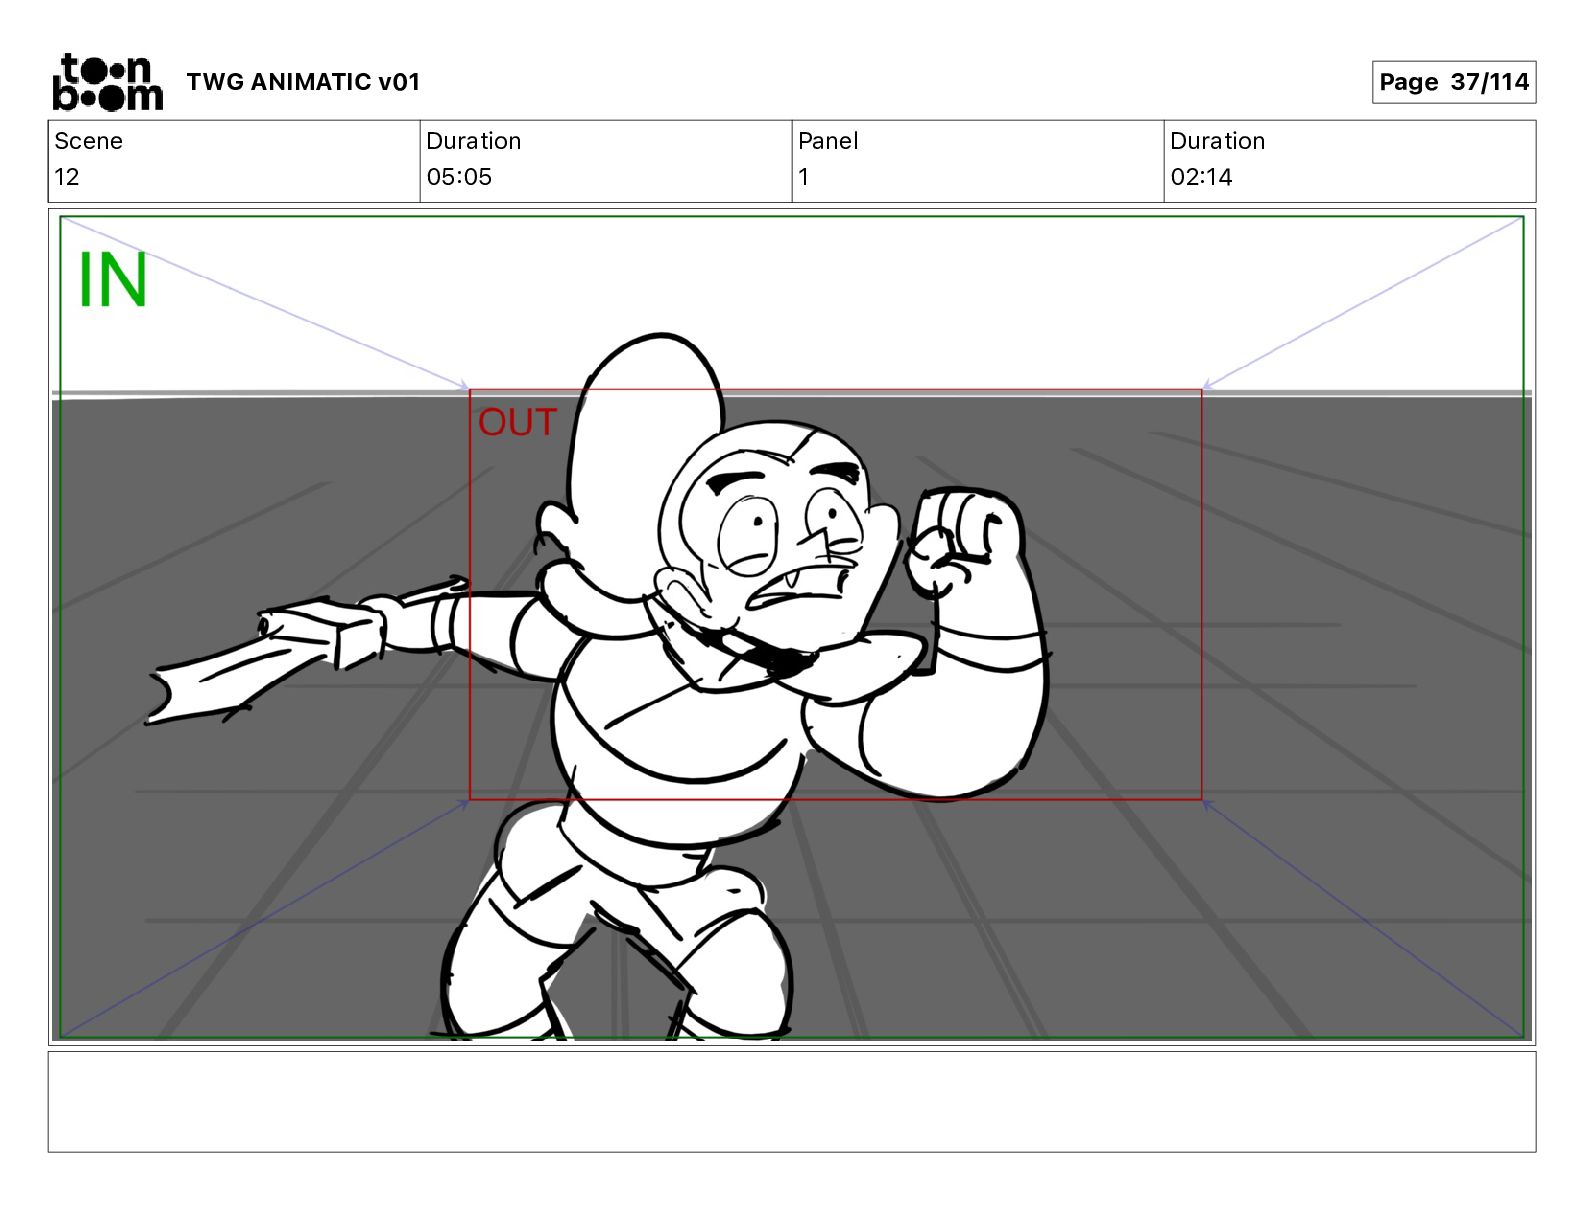This screenshot has height=1224, width=1584.
Task: Click the red 'OUT' camera label
Action: click(x=517, y=422)
